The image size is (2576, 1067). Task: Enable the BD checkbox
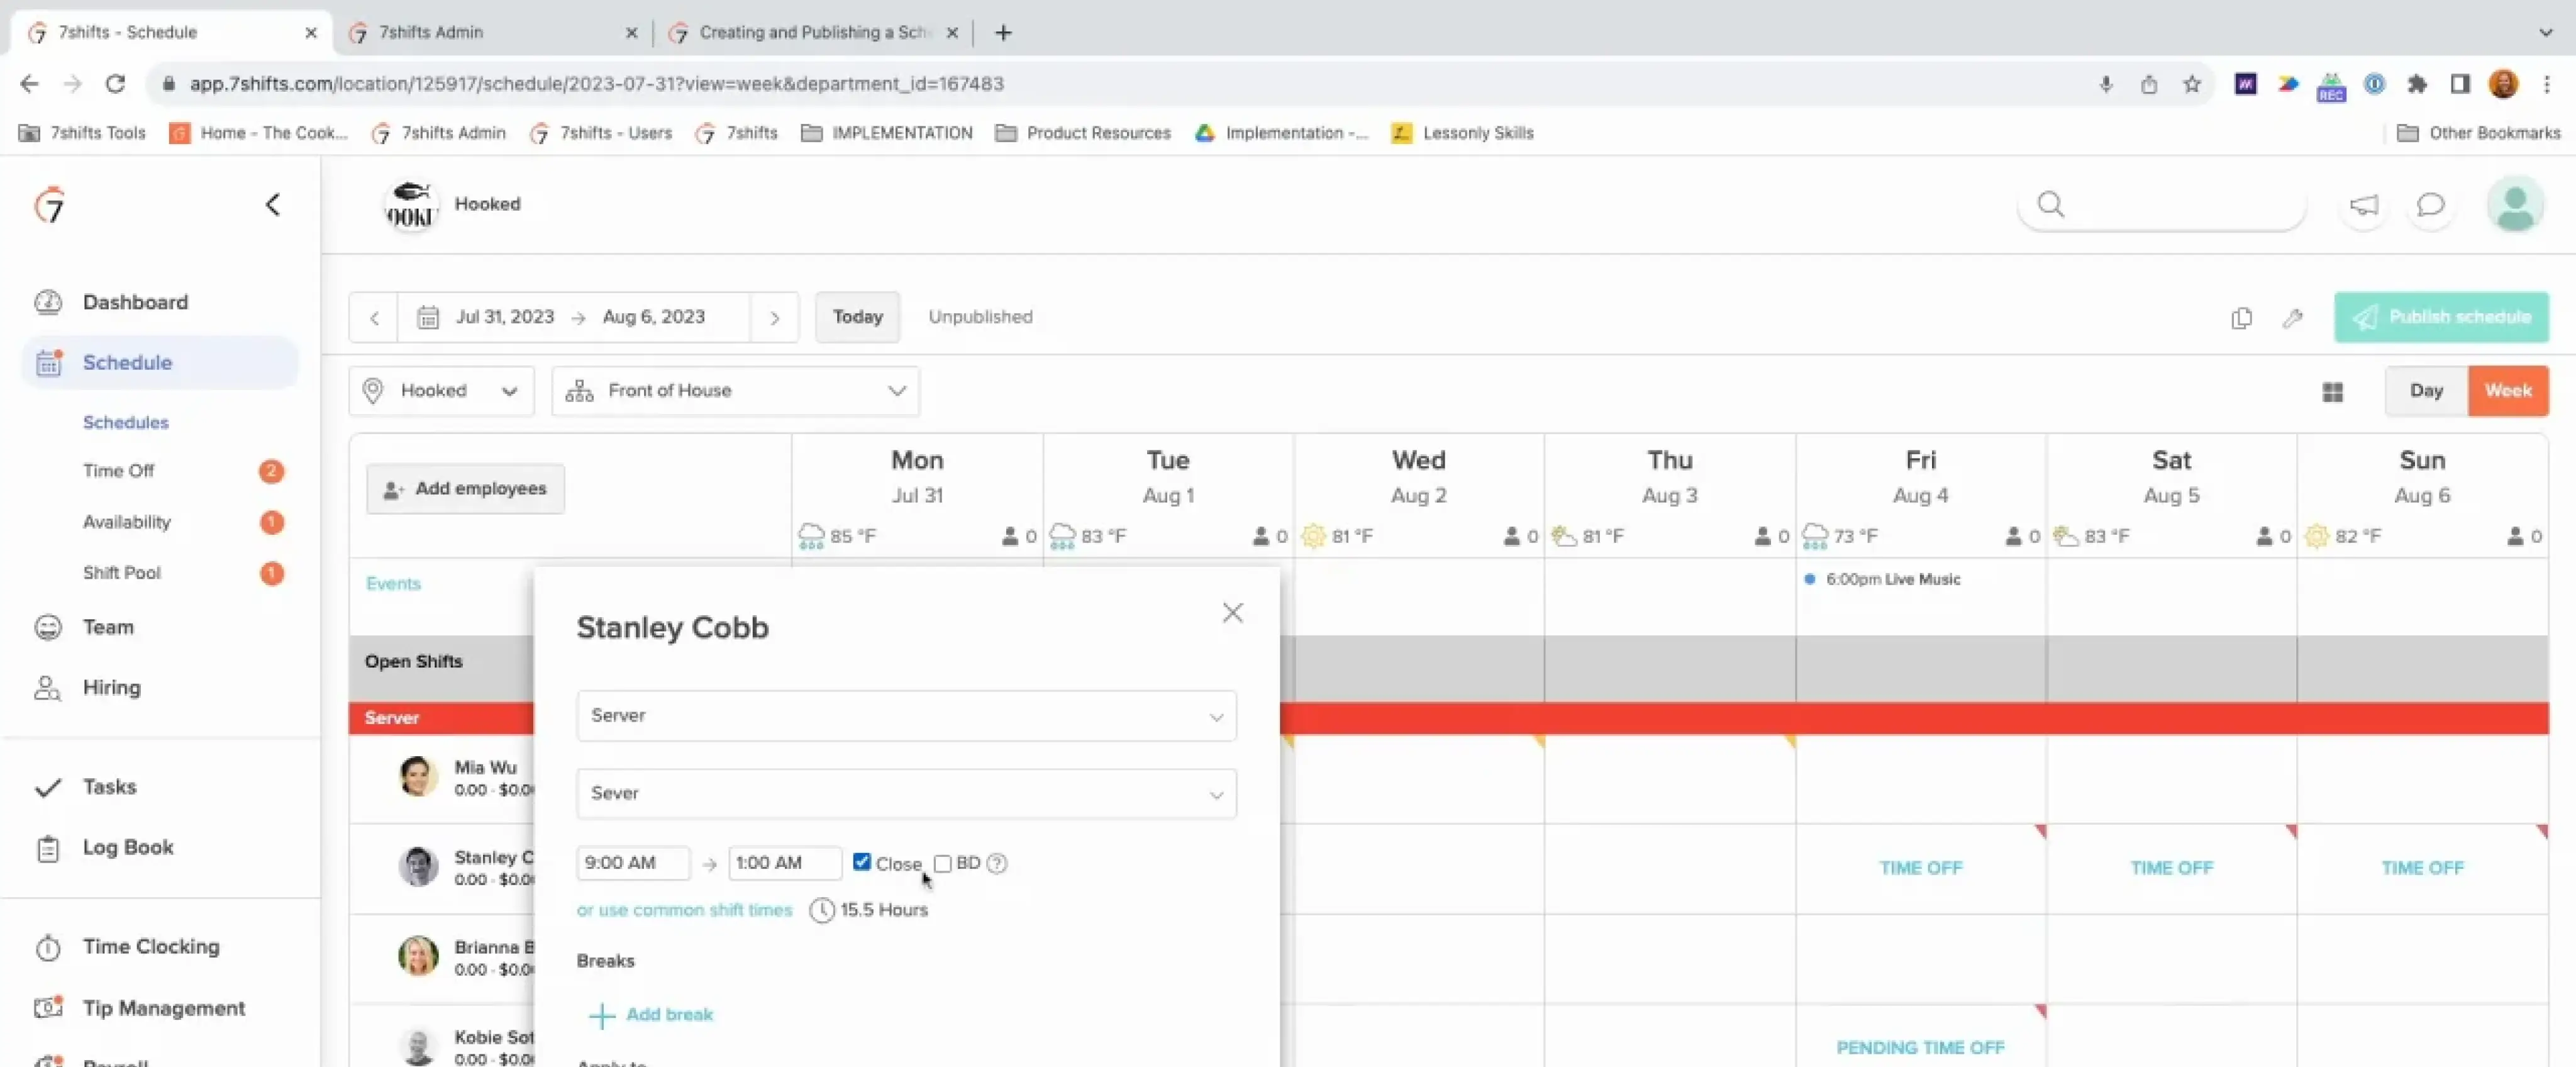tap(942, 863)
